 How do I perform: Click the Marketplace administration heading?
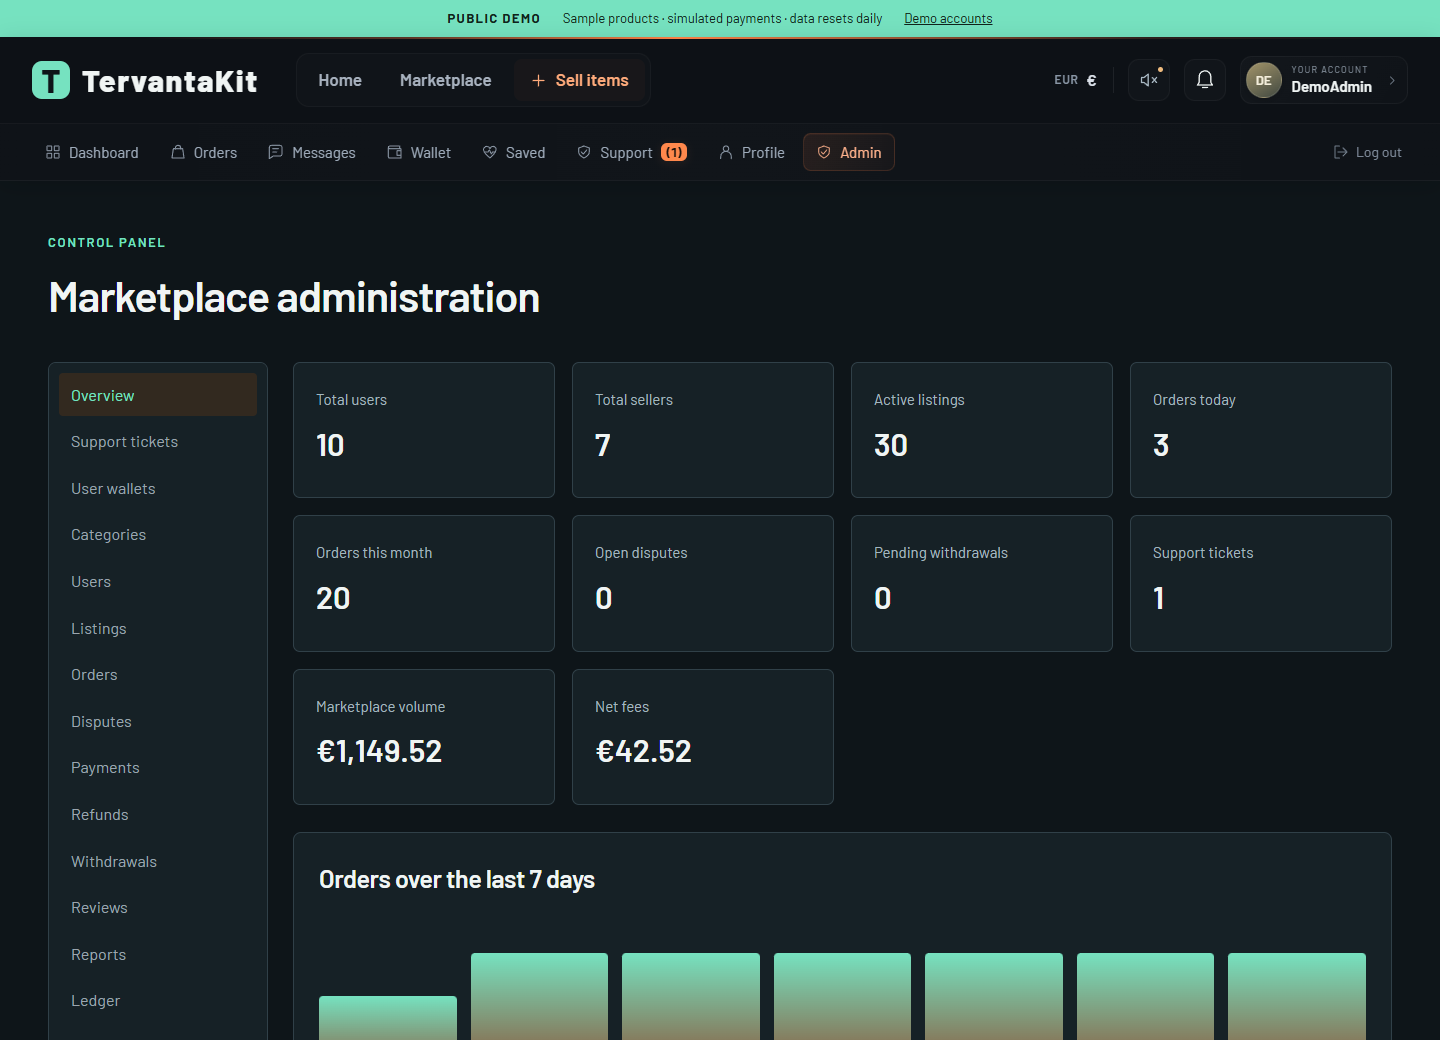(294, 298)
